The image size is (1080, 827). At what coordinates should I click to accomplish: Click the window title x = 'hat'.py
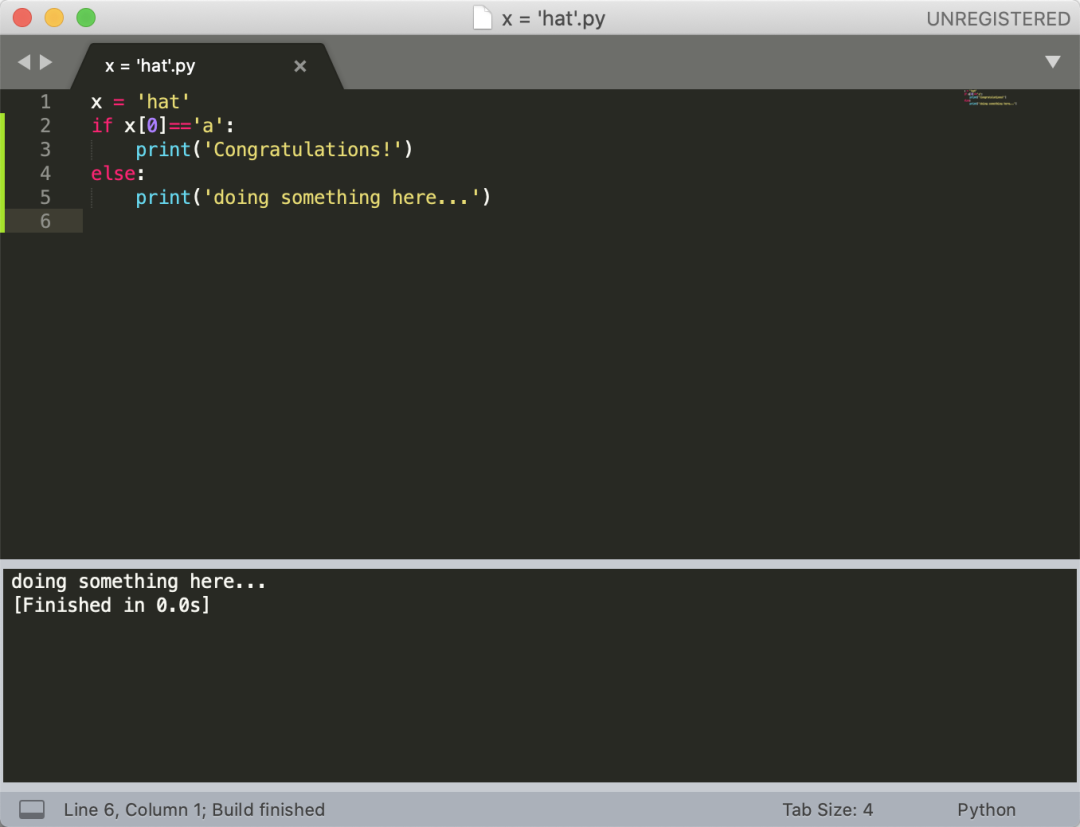click(554, 19)
